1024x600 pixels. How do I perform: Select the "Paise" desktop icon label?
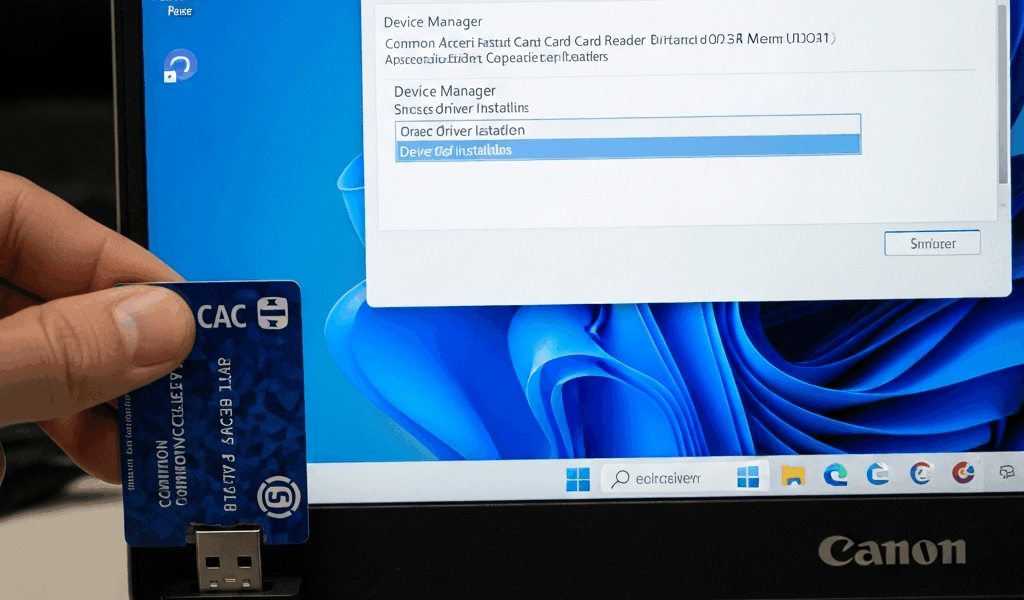coord(180,11)
